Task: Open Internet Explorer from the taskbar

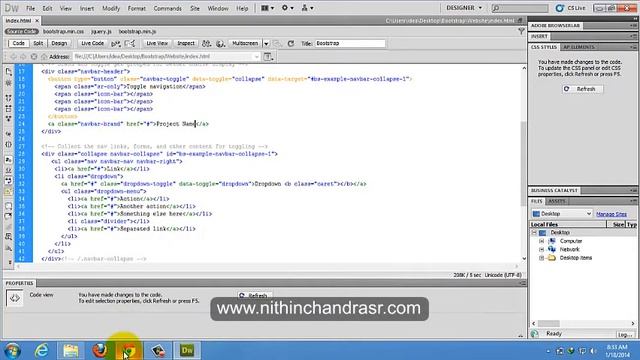Action: click(42, 350)
